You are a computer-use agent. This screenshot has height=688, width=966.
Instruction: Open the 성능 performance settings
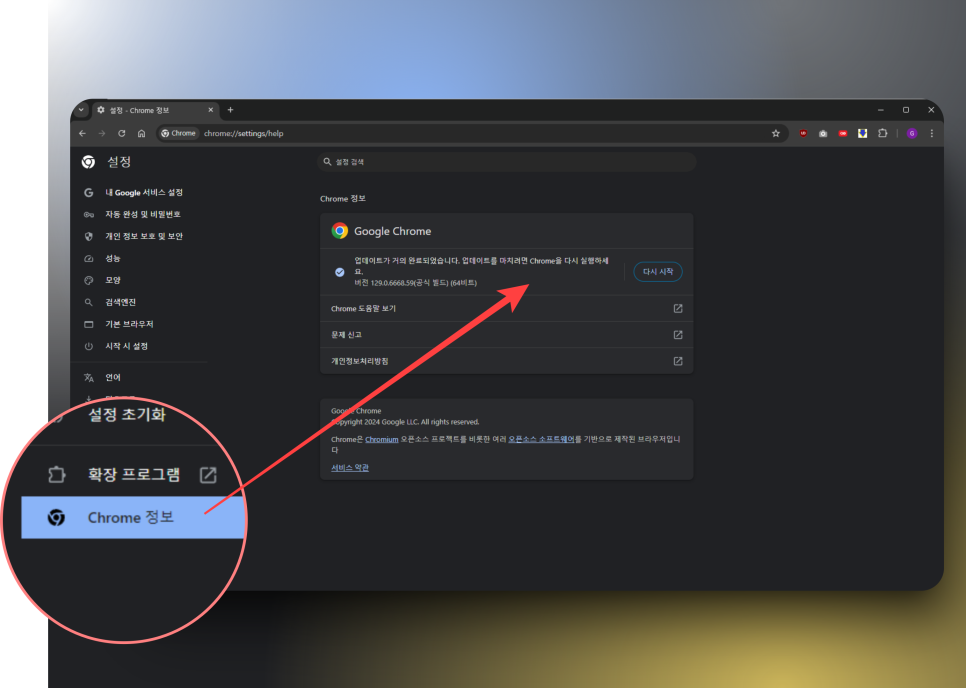point(139,258)
